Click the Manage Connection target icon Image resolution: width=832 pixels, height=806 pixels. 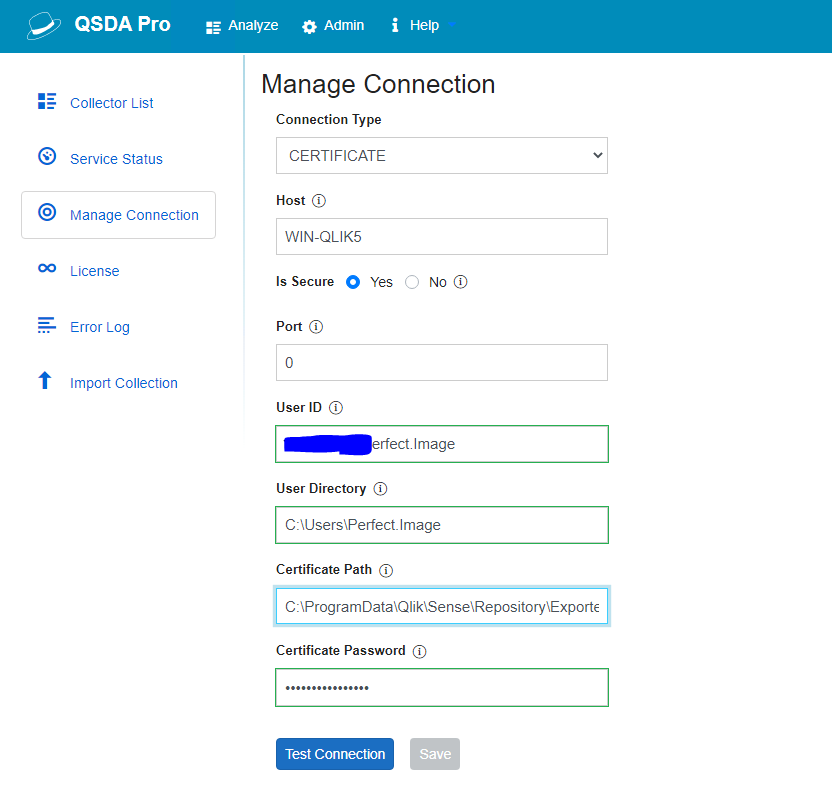(46, 214)
